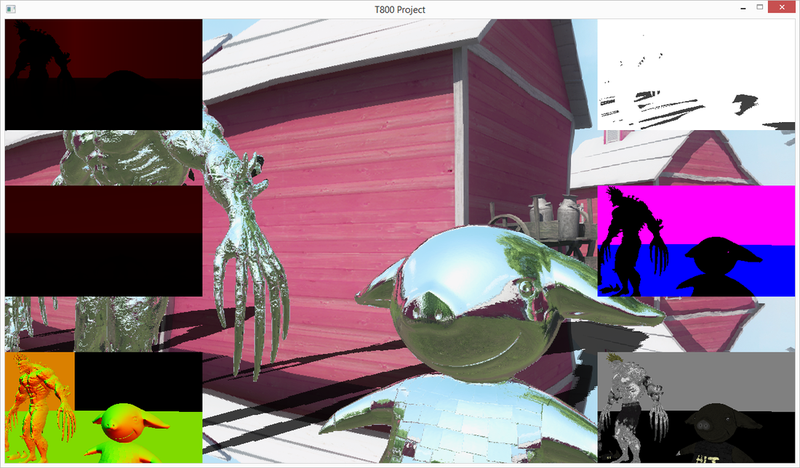Select the grayscale specular buffer thumbnail
The height and width of the screenshot is (468, 800).
pyautogui.click(x=696, y=407)
